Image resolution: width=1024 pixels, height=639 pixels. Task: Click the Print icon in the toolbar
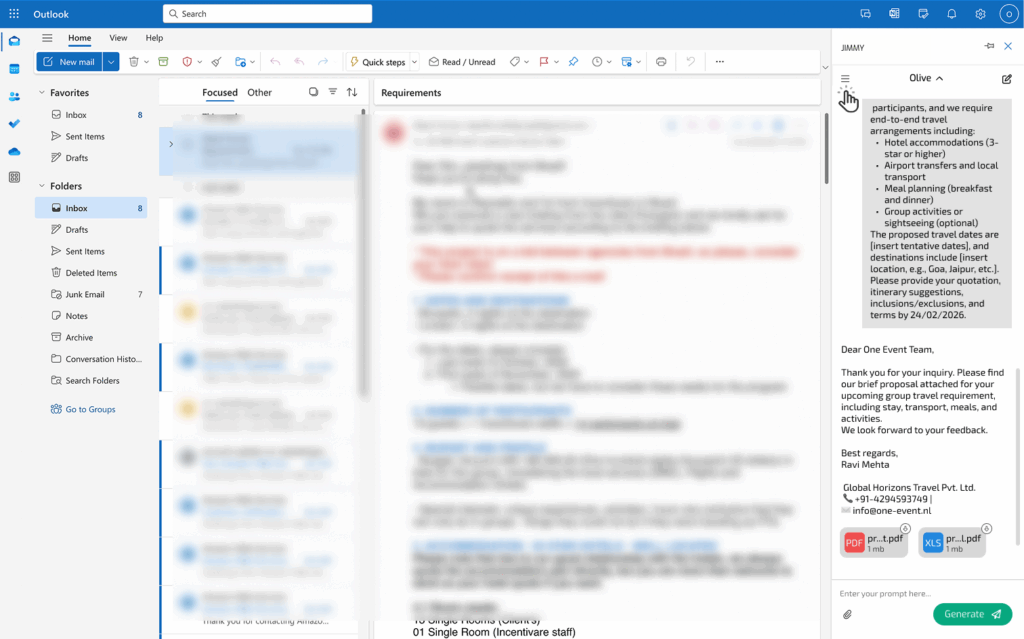coord(661,62)
